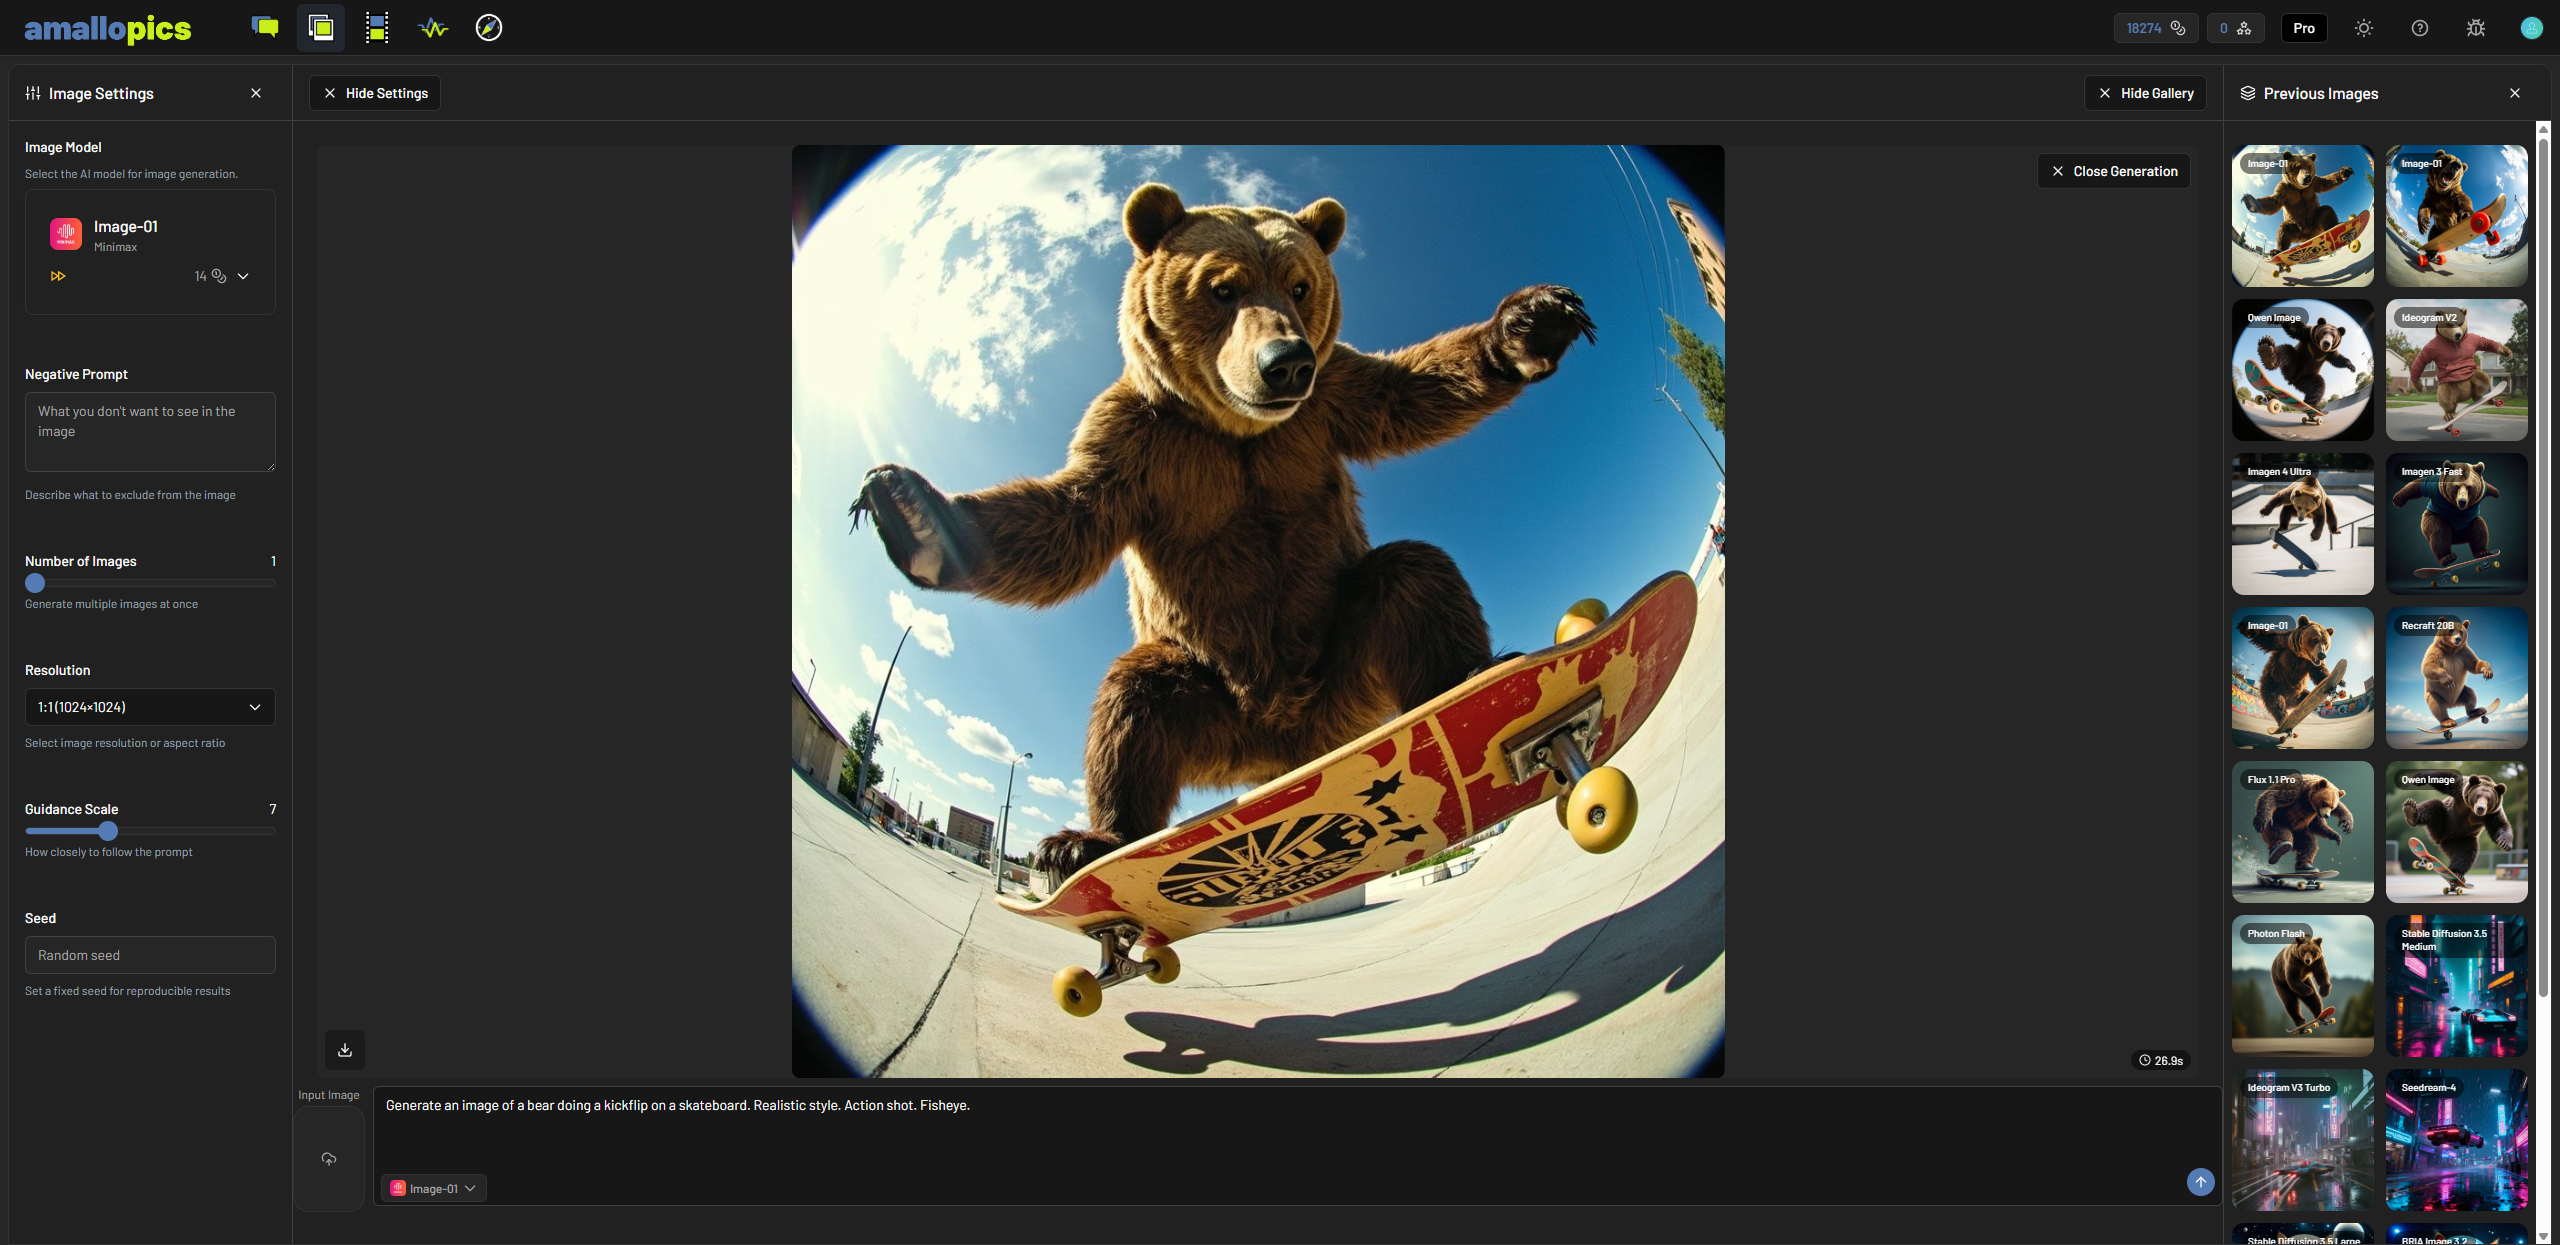Adjust the Guidance Scale slider handle
The height and width of the screenshot is (1245, 2560).
(108, 830)
